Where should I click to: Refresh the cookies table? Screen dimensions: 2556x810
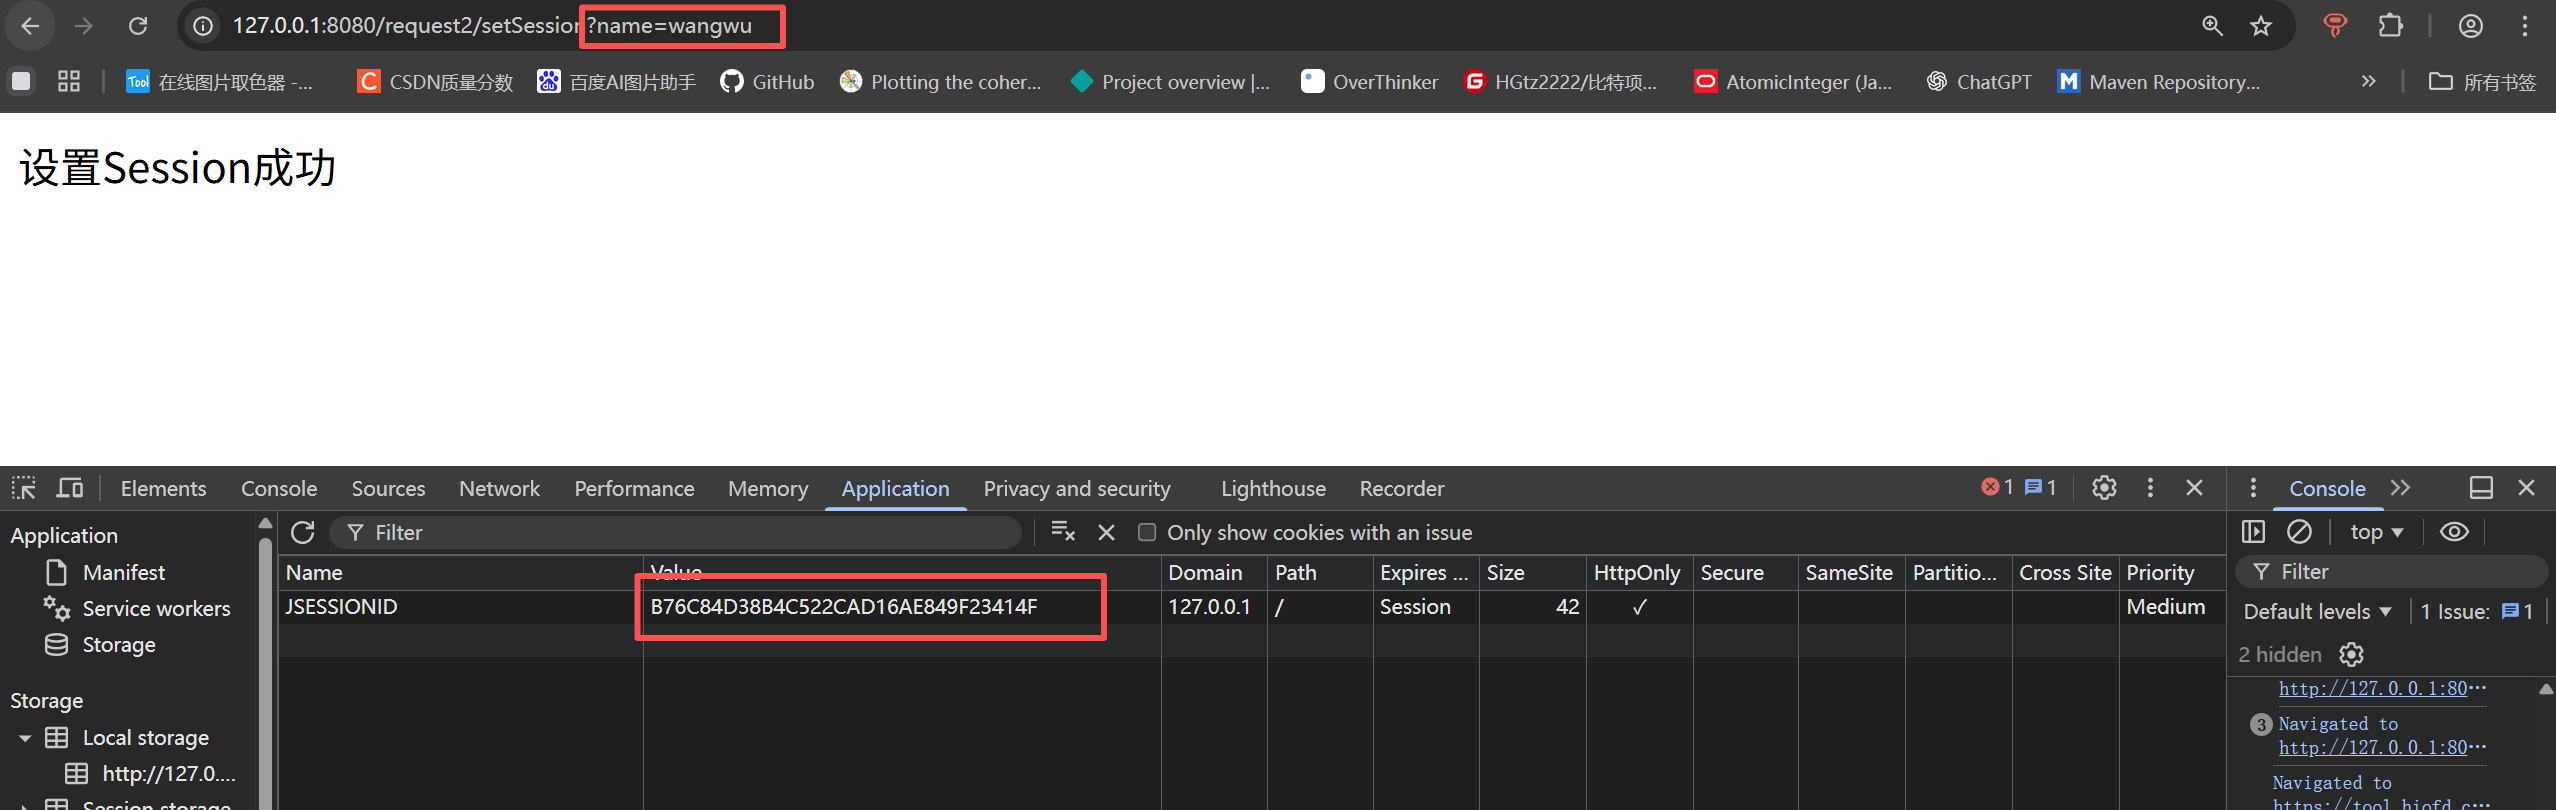[x=303, y=533]
